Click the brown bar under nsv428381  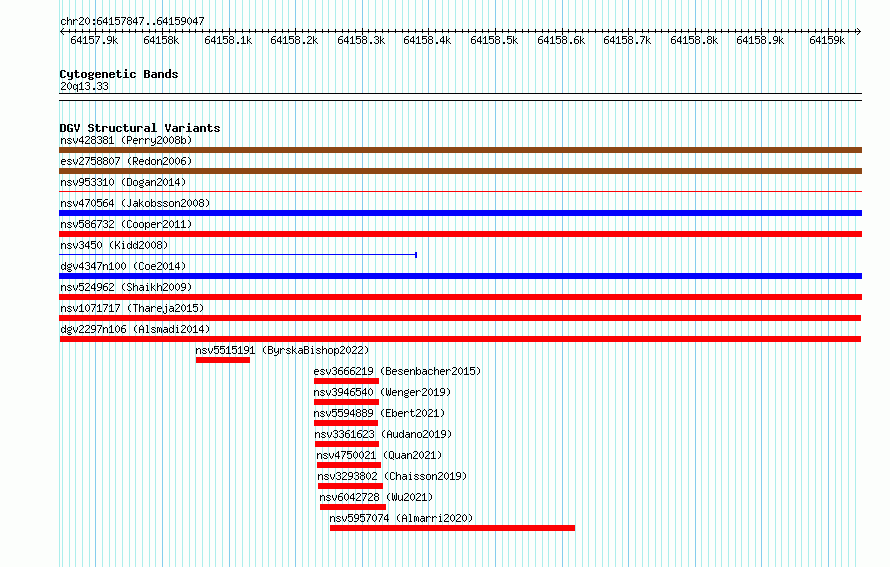point(460,150)
